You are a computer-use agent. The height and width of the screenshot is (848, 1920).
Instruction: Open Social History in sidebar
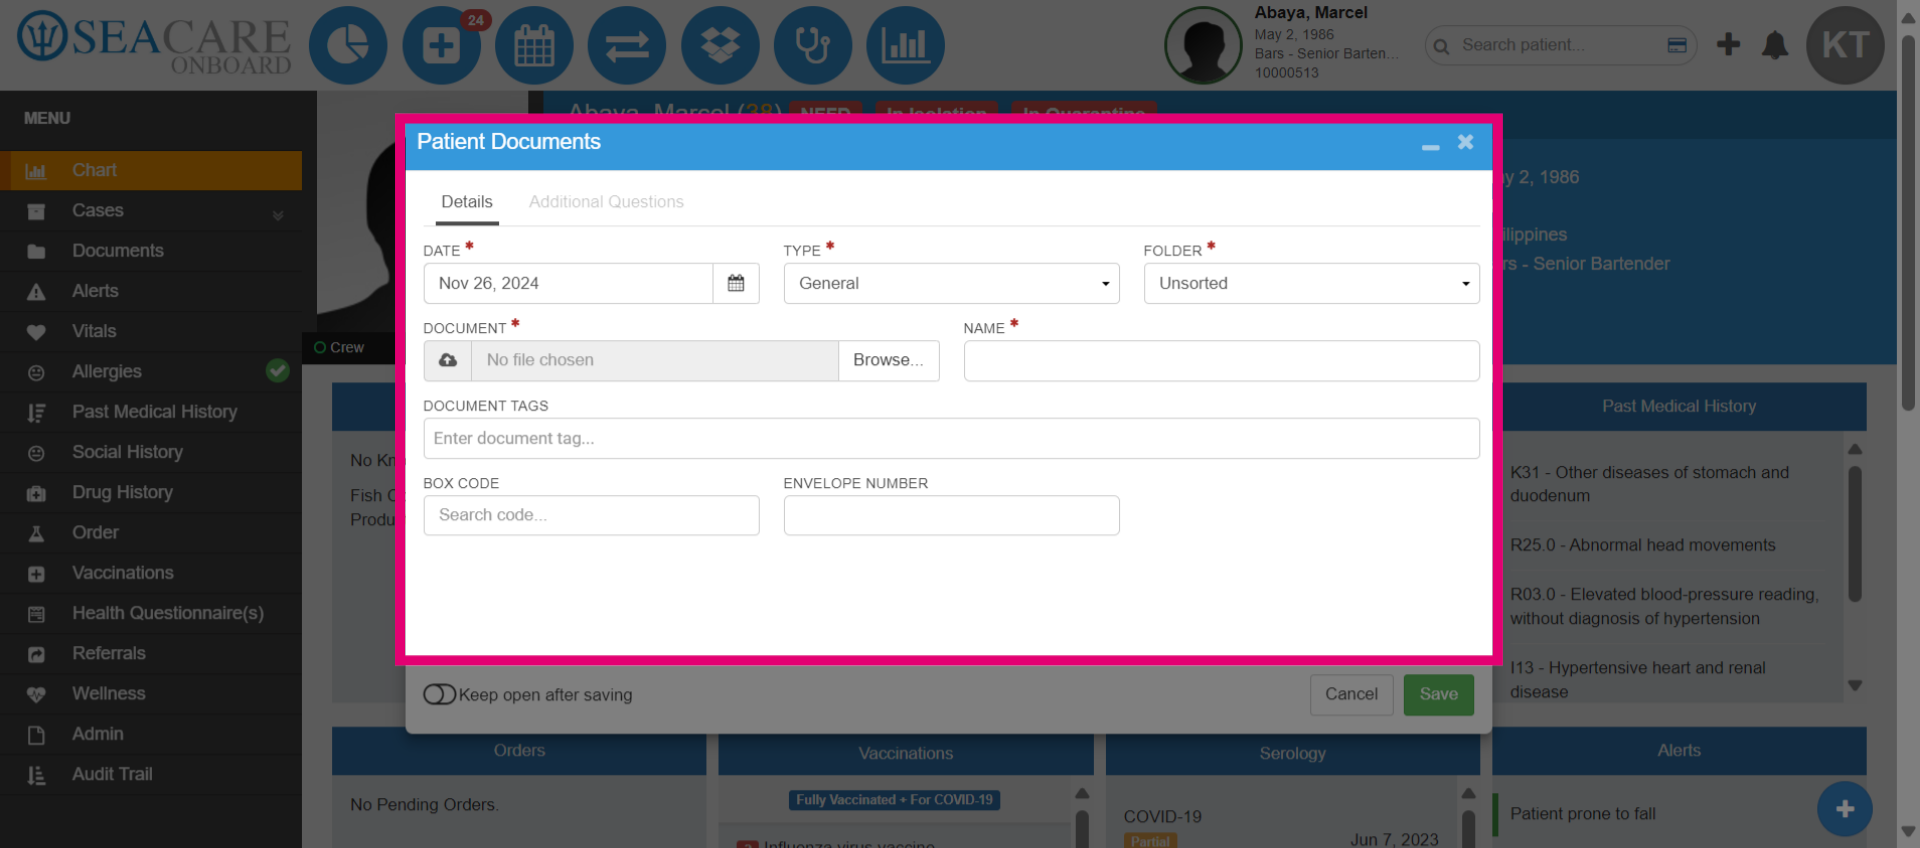[x=151, y=452]
